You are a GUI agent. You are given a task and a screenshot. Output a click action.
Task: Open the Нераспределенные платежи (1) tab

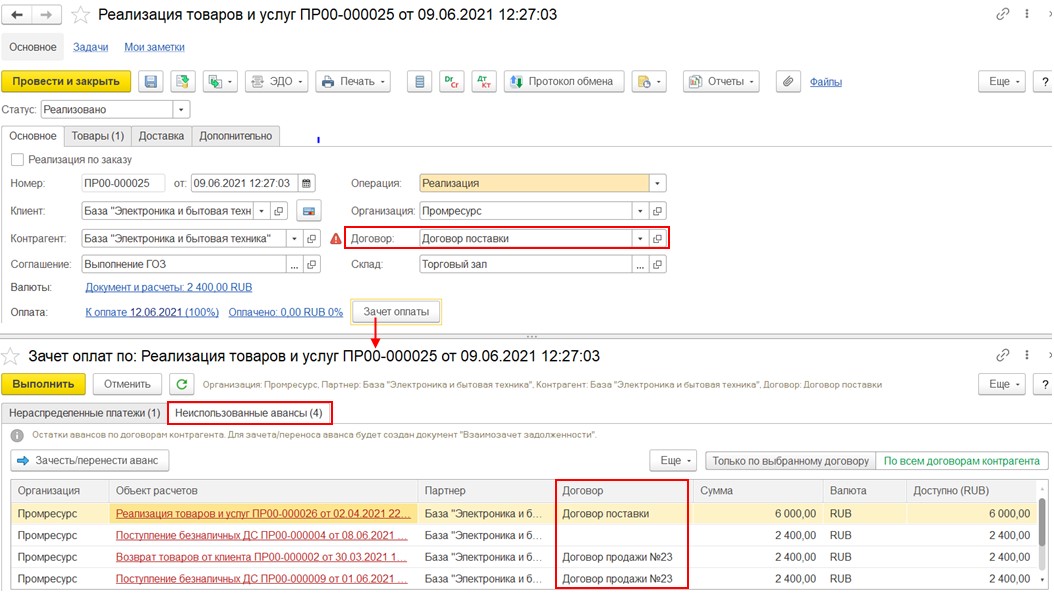[x=83, y=412]
